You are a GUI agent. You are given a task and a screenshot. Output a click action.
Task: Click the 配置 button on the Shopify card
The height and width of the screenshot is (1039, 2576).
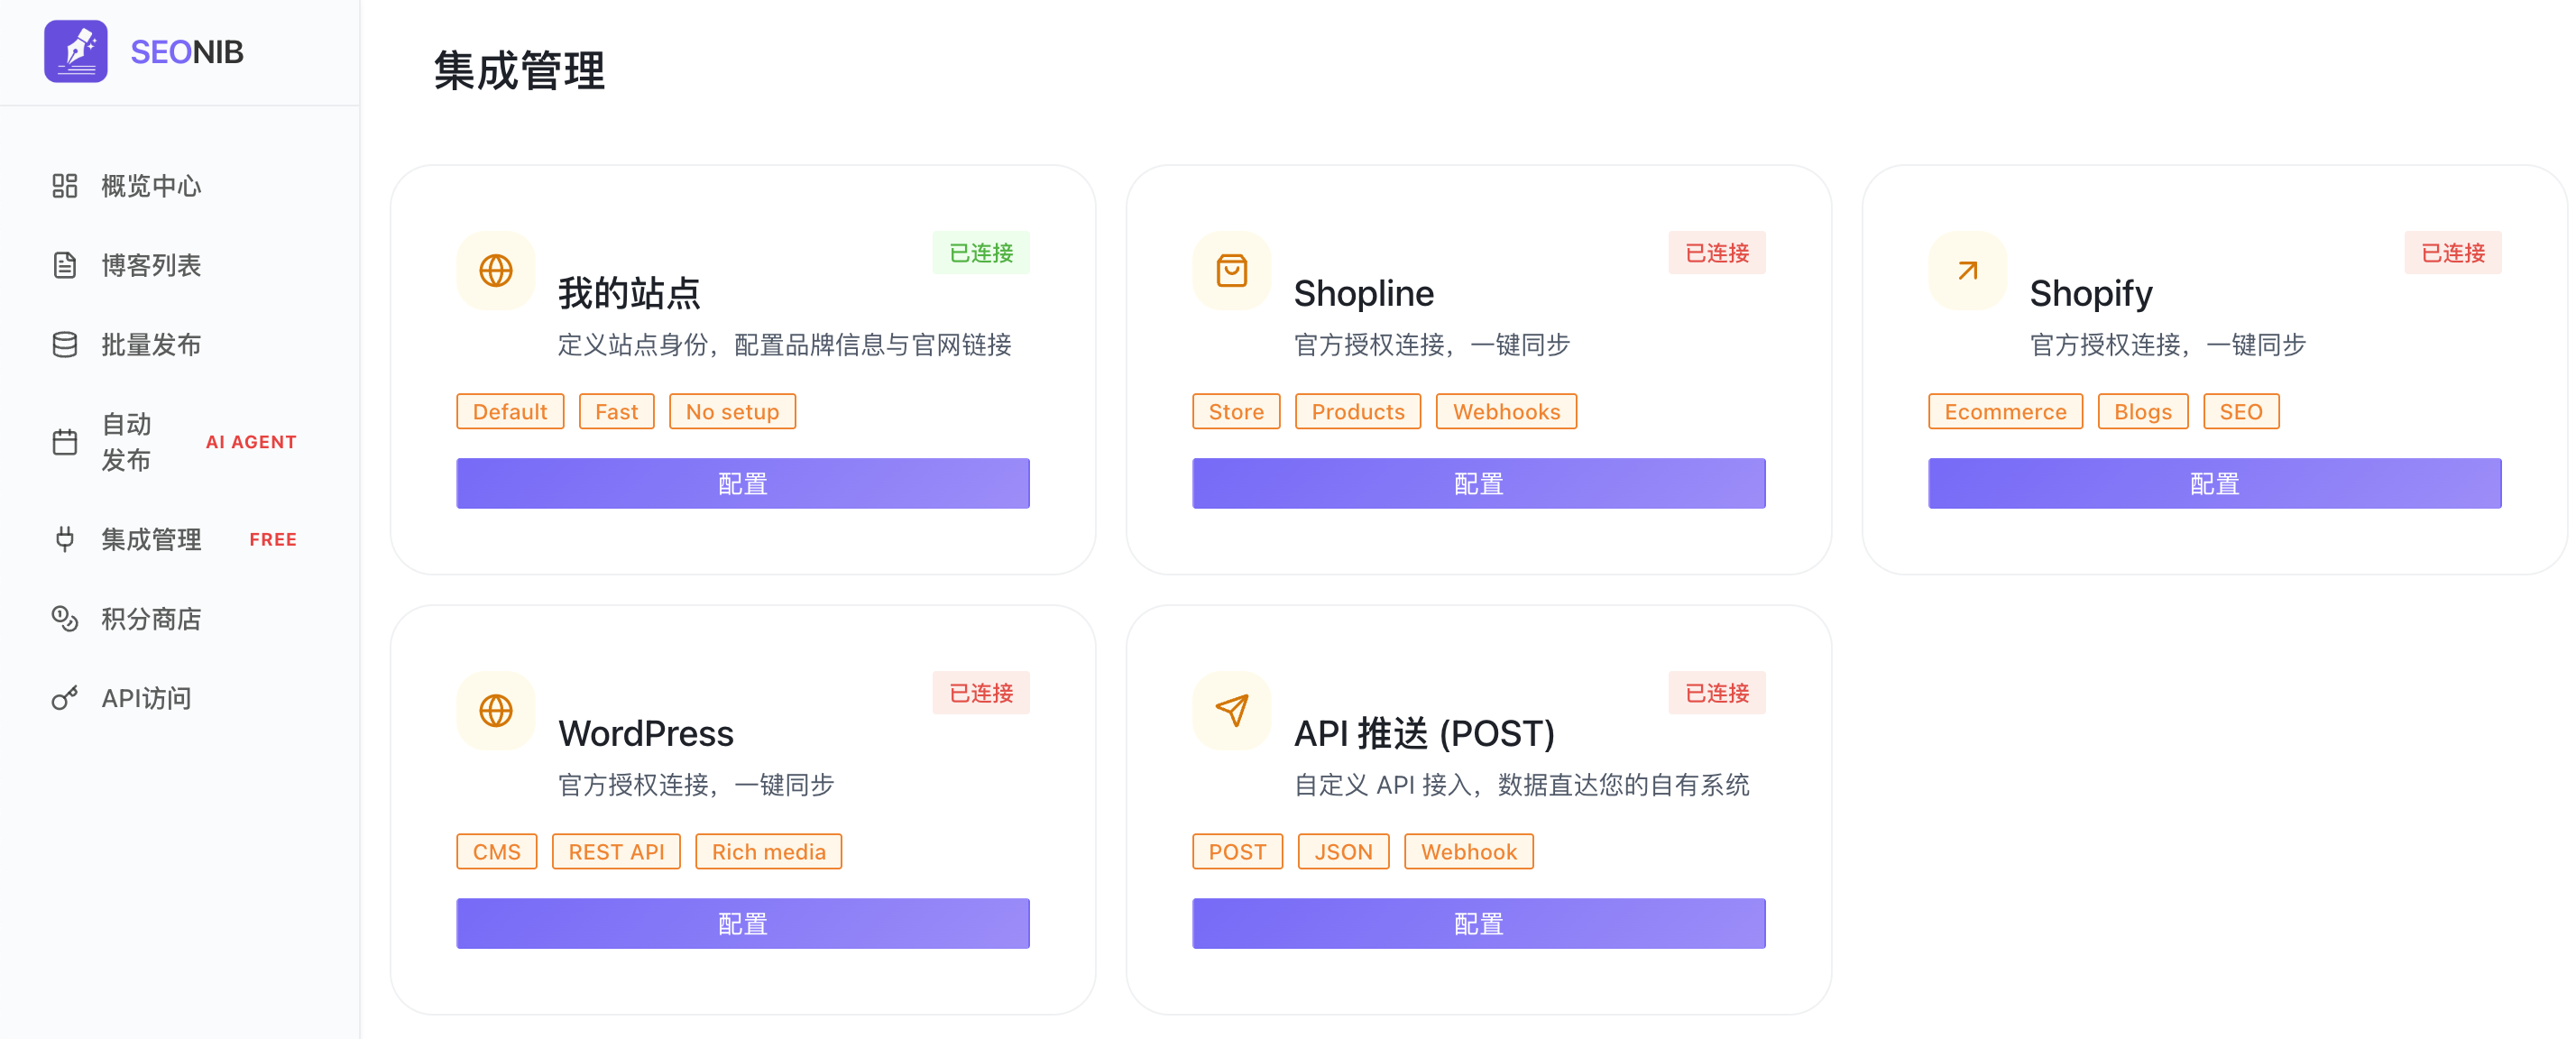tap(2215, 483)
